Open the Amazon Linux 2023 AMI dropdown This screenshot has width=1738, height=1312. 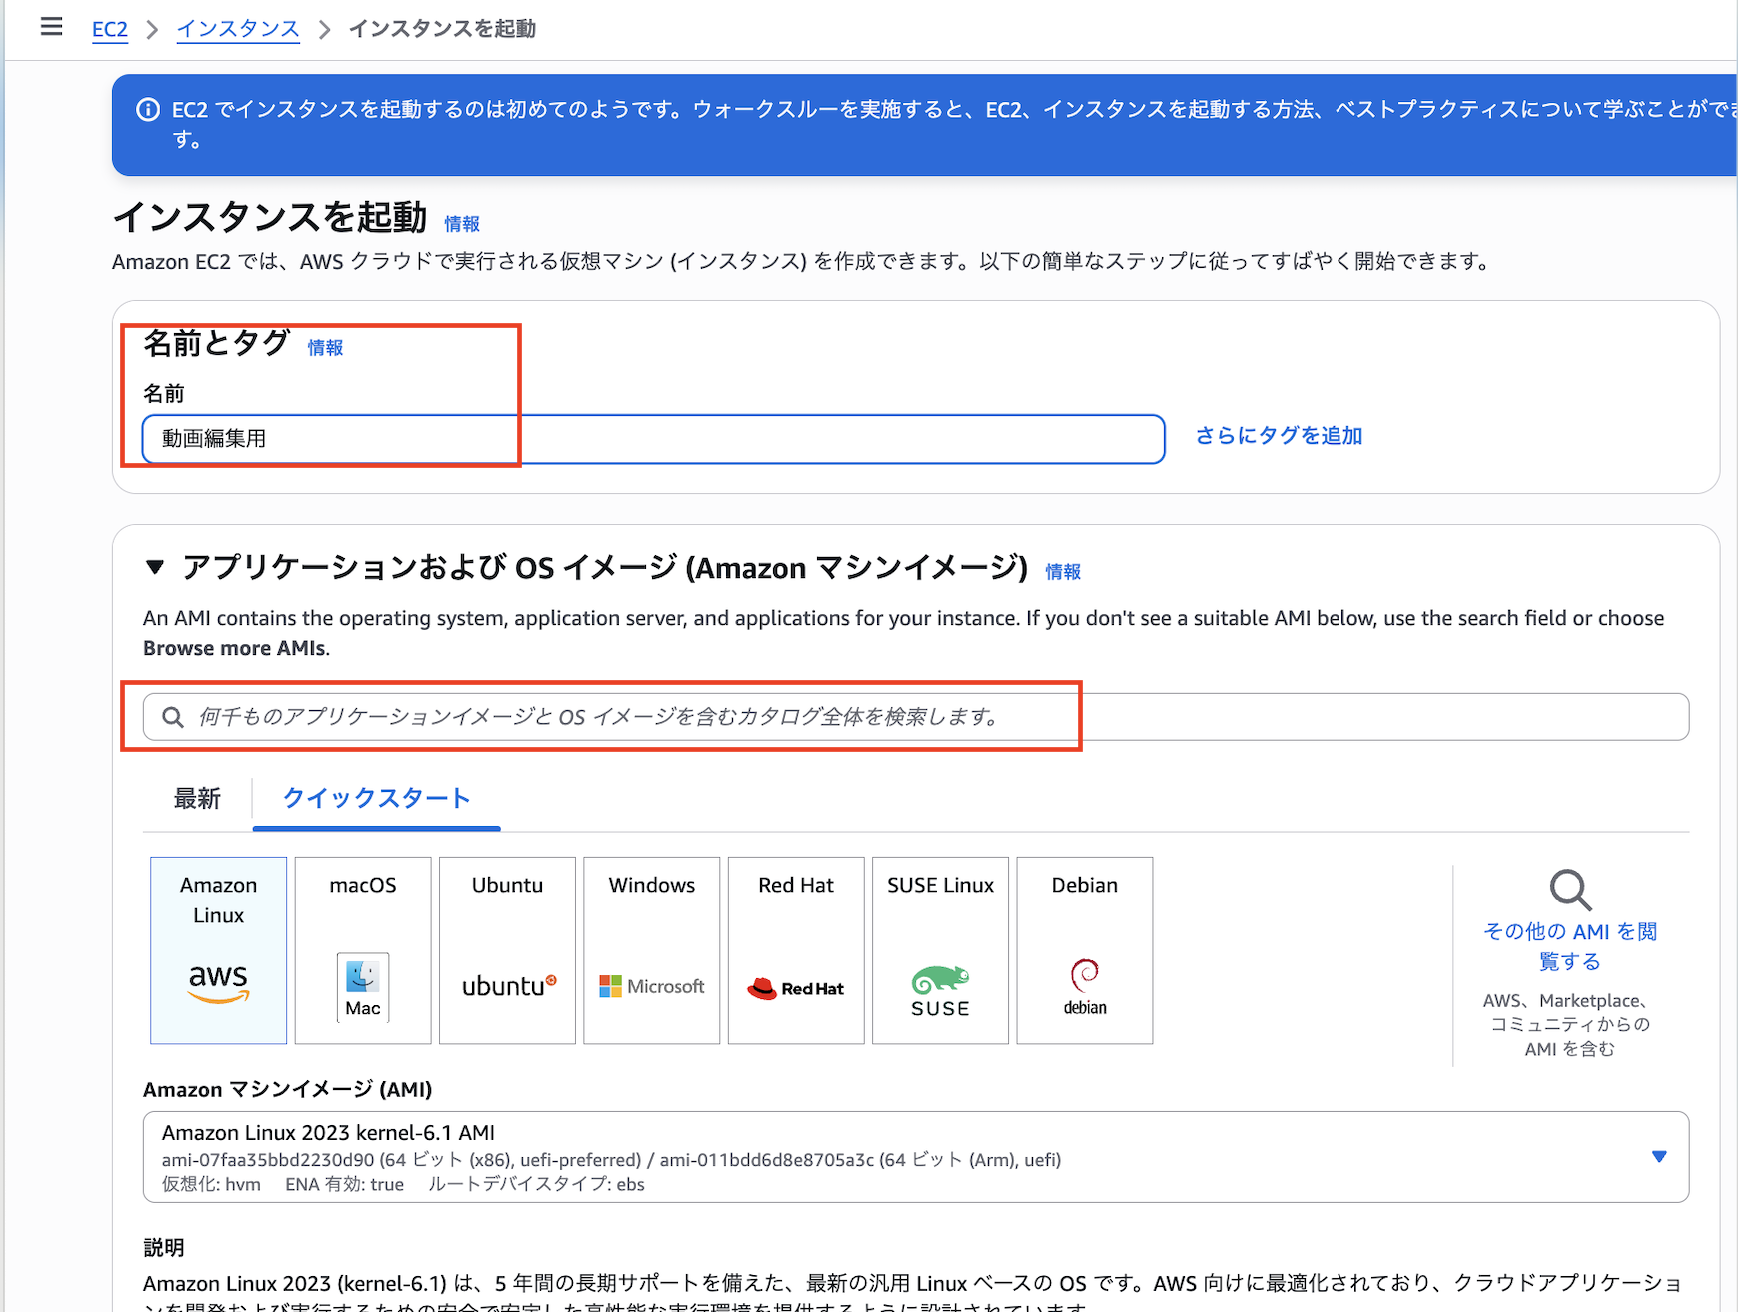[x=916, y=1157]
